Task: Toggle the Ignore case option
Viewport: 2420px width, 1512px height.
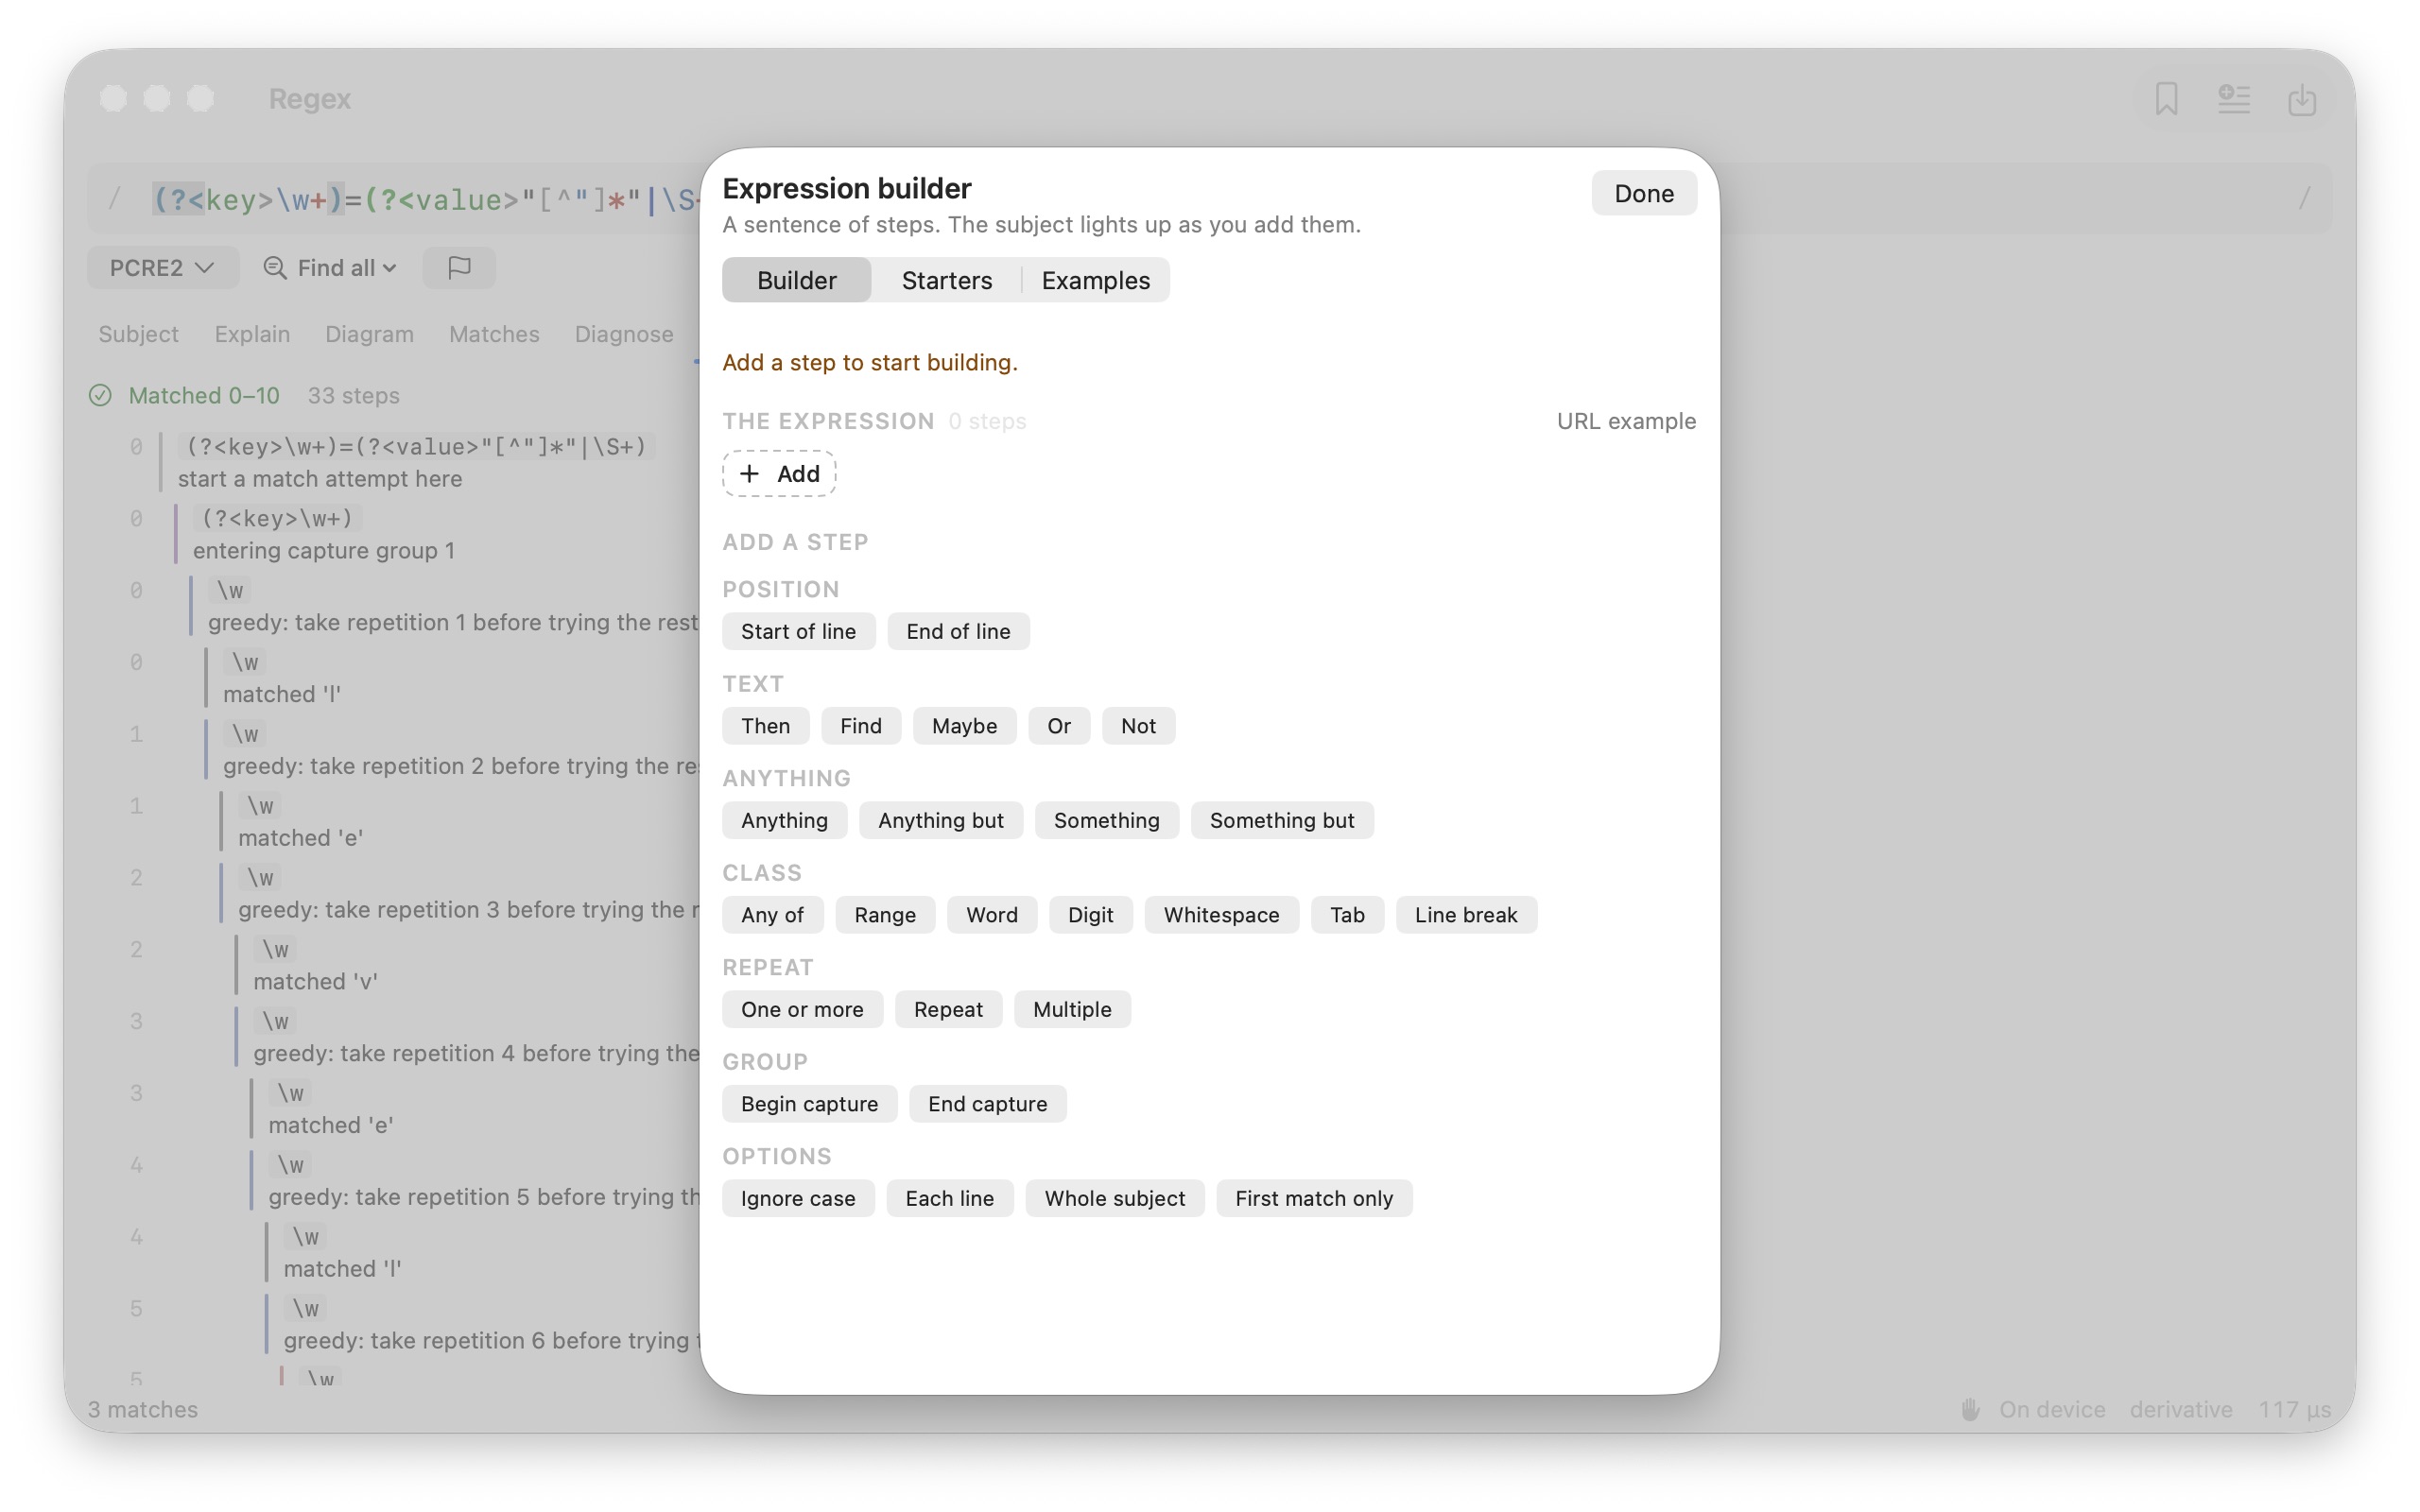Action: [798, 1198]
